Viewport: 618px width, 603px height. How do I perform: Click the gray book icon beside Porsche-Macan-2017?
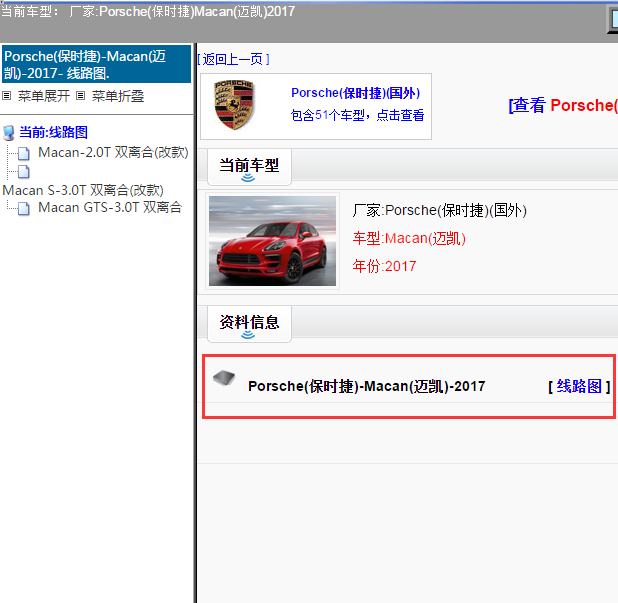[224, 378]
